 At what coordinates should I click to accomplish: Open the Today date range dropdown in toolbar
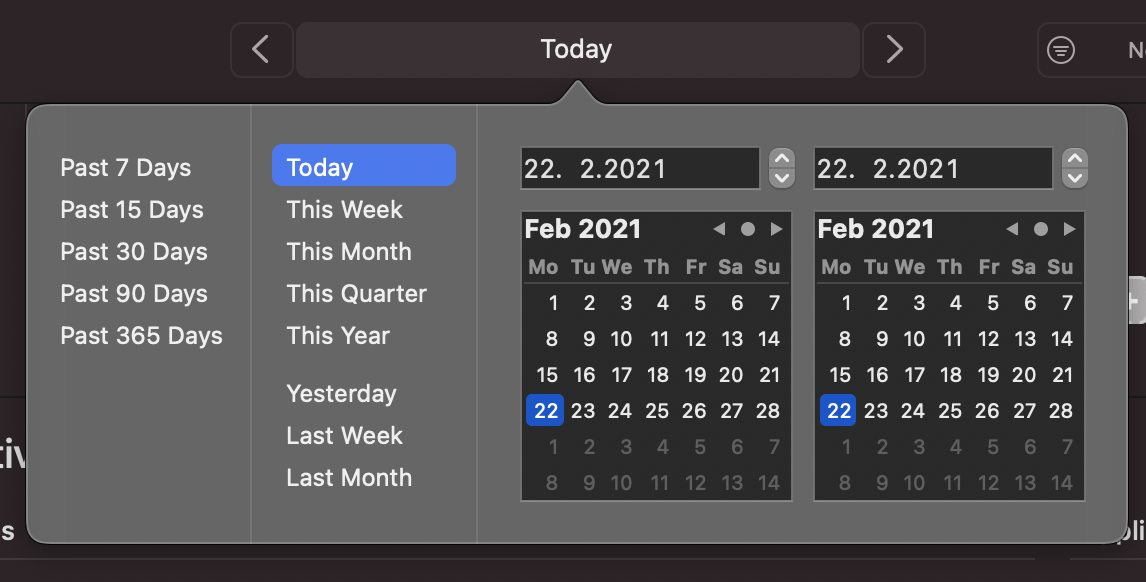[577, 49]
